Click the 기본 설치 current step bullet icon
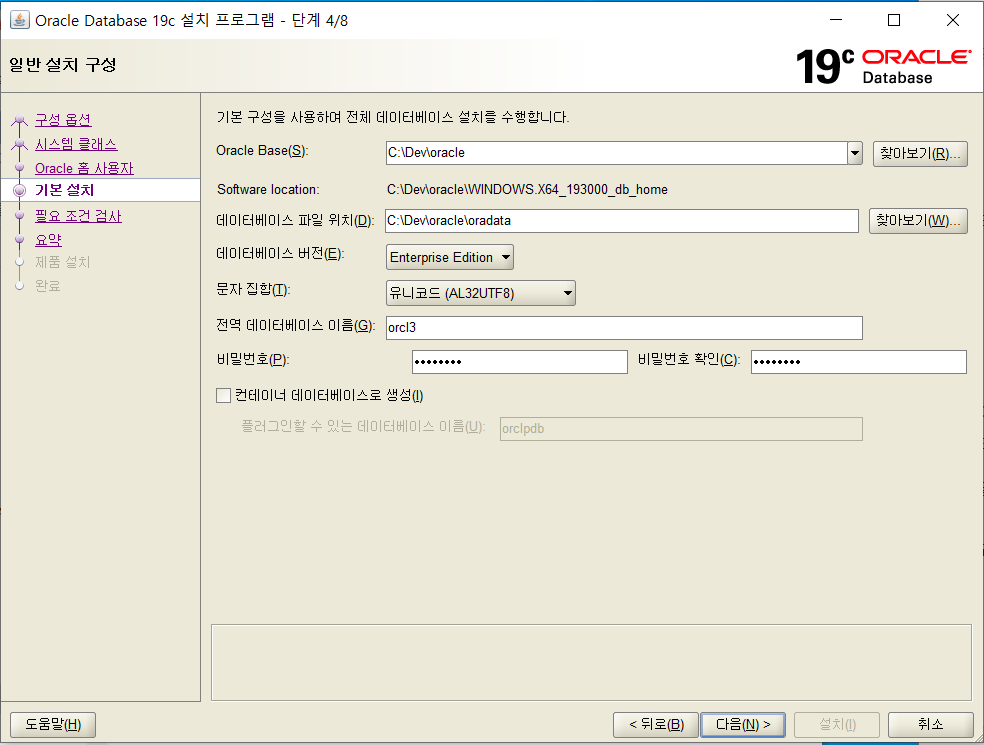Image resolution: width=984 pixels, height=745 pixels. click(19, 190)
